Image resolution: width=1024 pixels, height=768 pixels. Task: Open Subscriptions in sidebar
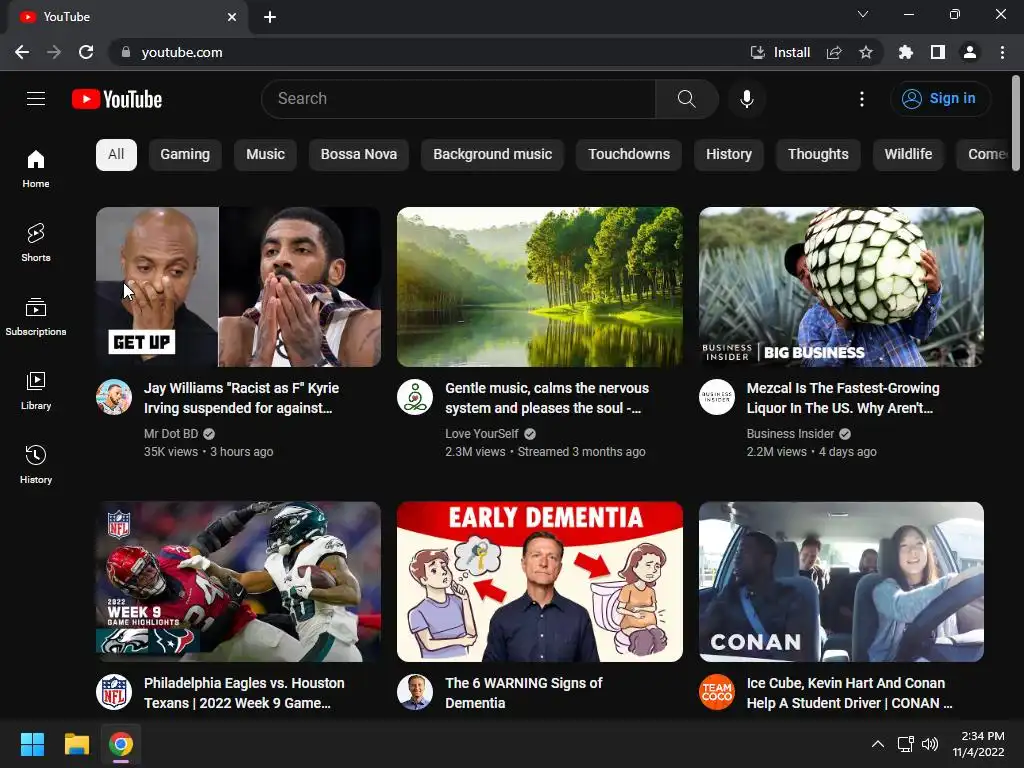[36, 316]
